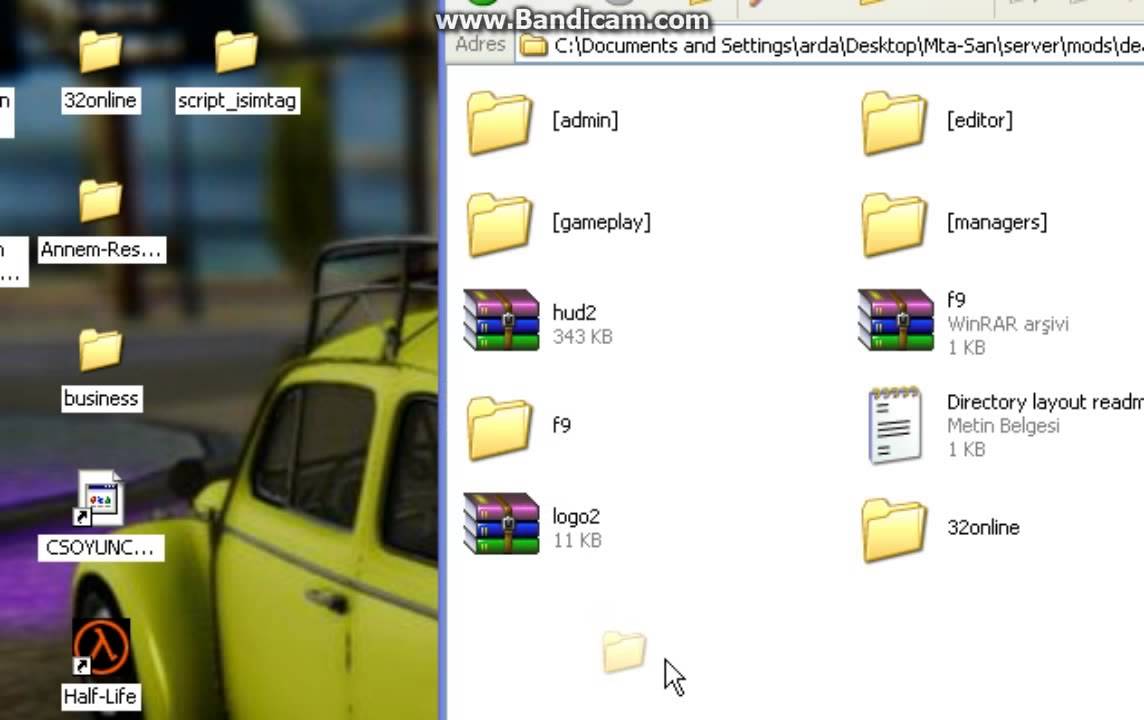Image resolution: width=1144 pixels, height=720 pixels.
Task: Select the 32online folder icon in Explorer window
Action: (894, 530)
